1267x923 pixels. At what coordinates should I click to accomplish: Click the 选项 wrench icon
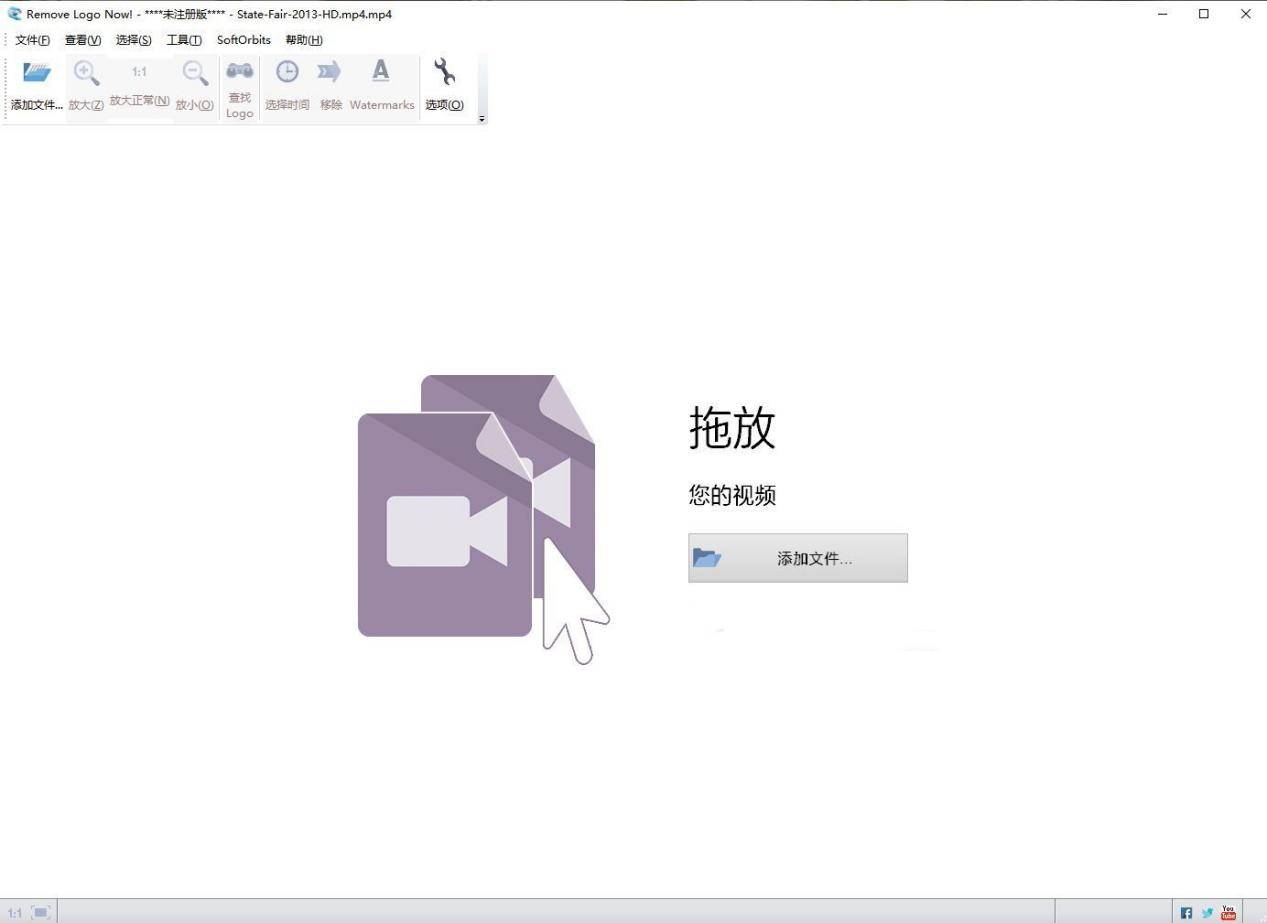click(x=443, y=73)
